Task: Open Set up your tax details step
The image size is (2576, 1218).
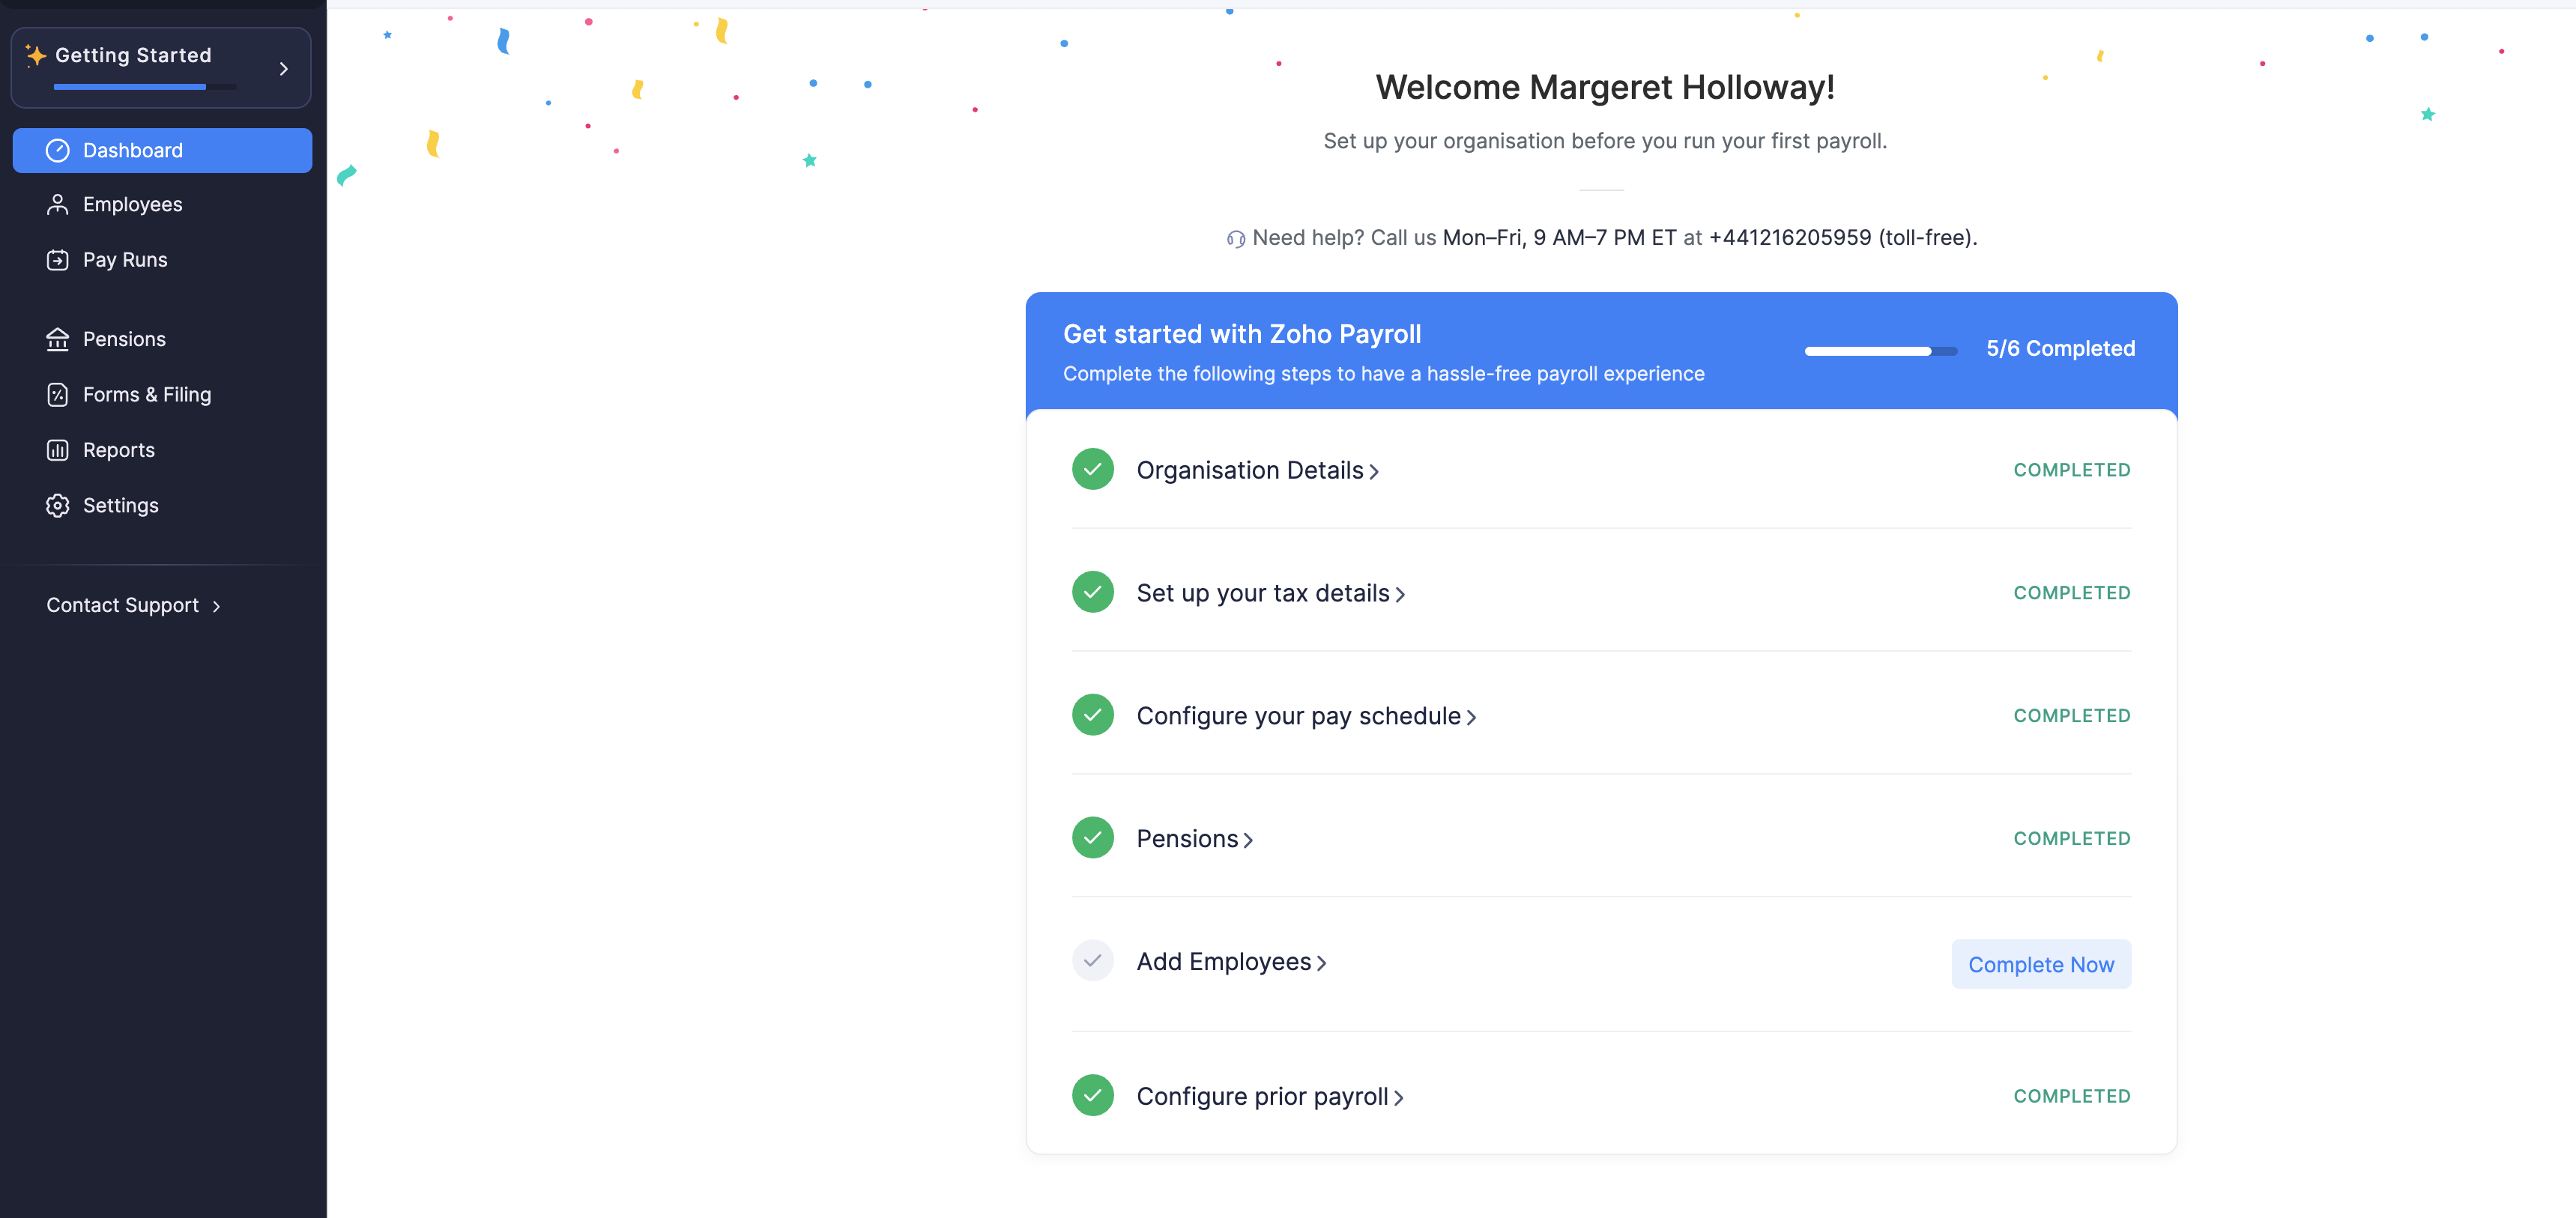Action: (1263, 593)
